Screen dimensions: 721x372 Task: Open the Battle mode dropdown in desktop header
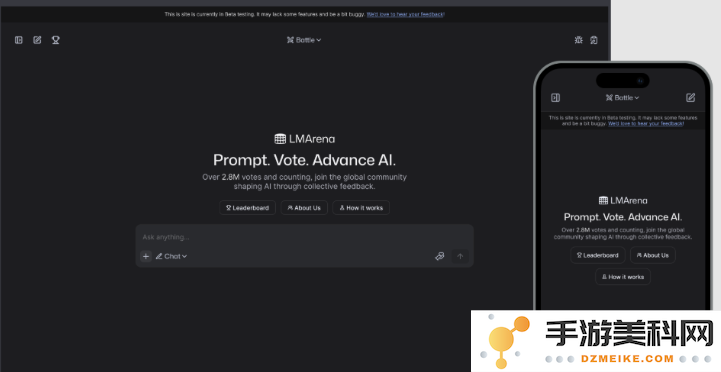click(x=304, y=40)
